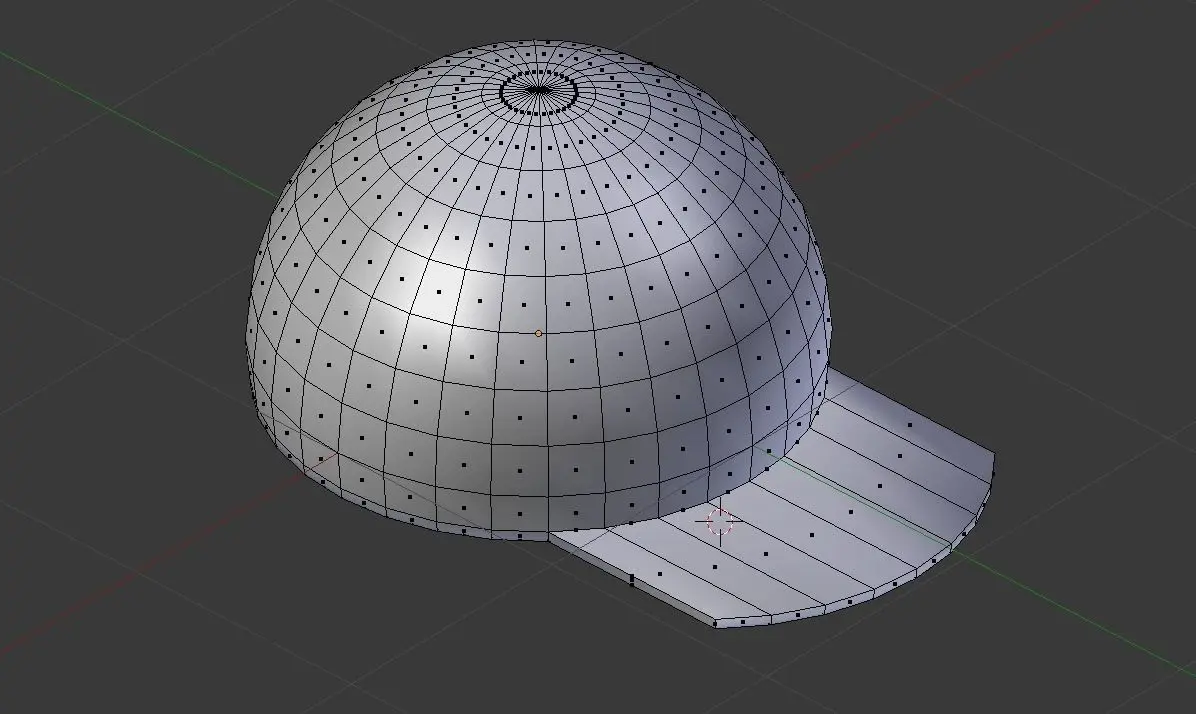Select the orange origin dot on the dome
1196x714 pixels.
tap(539, 333)
